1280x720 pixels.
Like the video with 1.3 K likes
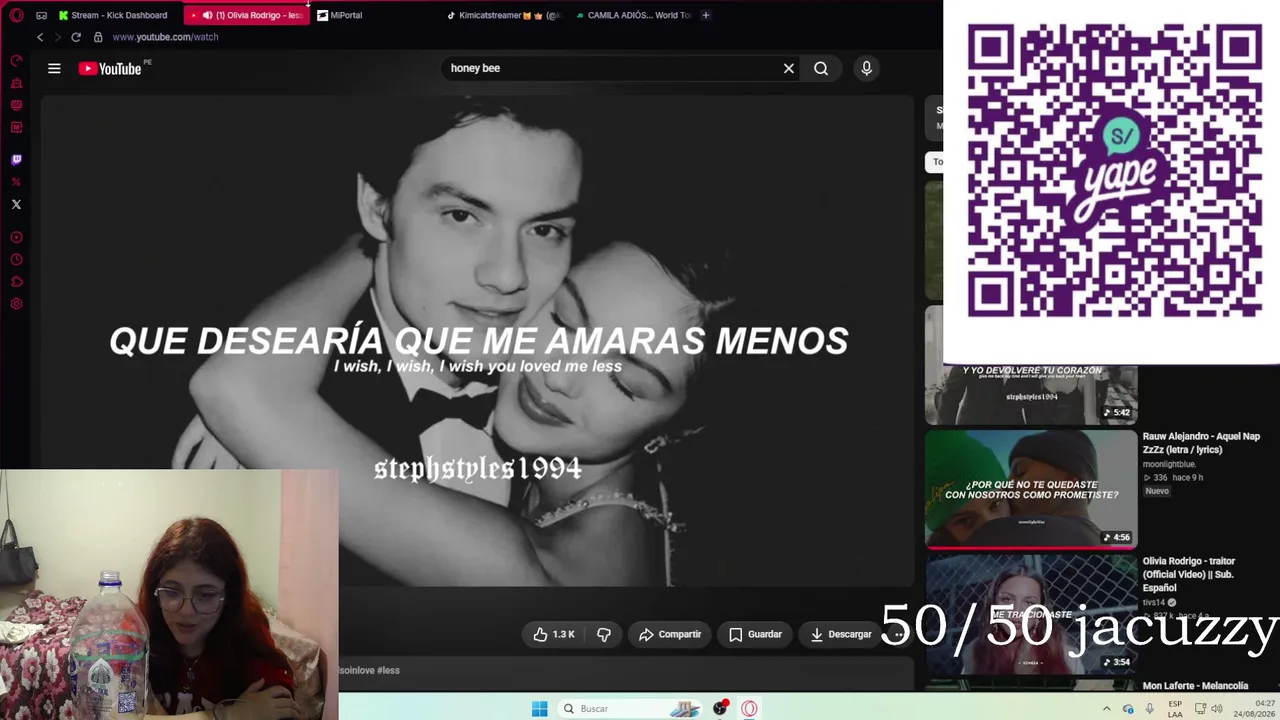(554, 634)
